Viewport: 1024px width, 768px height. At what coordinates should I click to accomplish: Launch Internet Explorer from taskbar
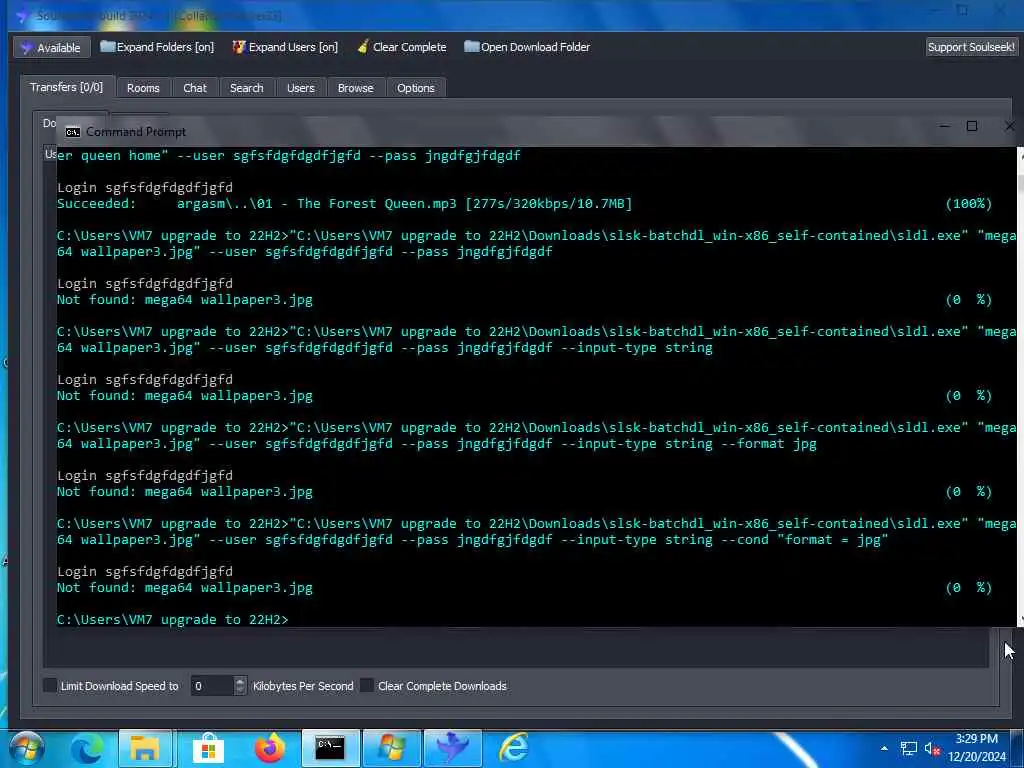point(515,748)
